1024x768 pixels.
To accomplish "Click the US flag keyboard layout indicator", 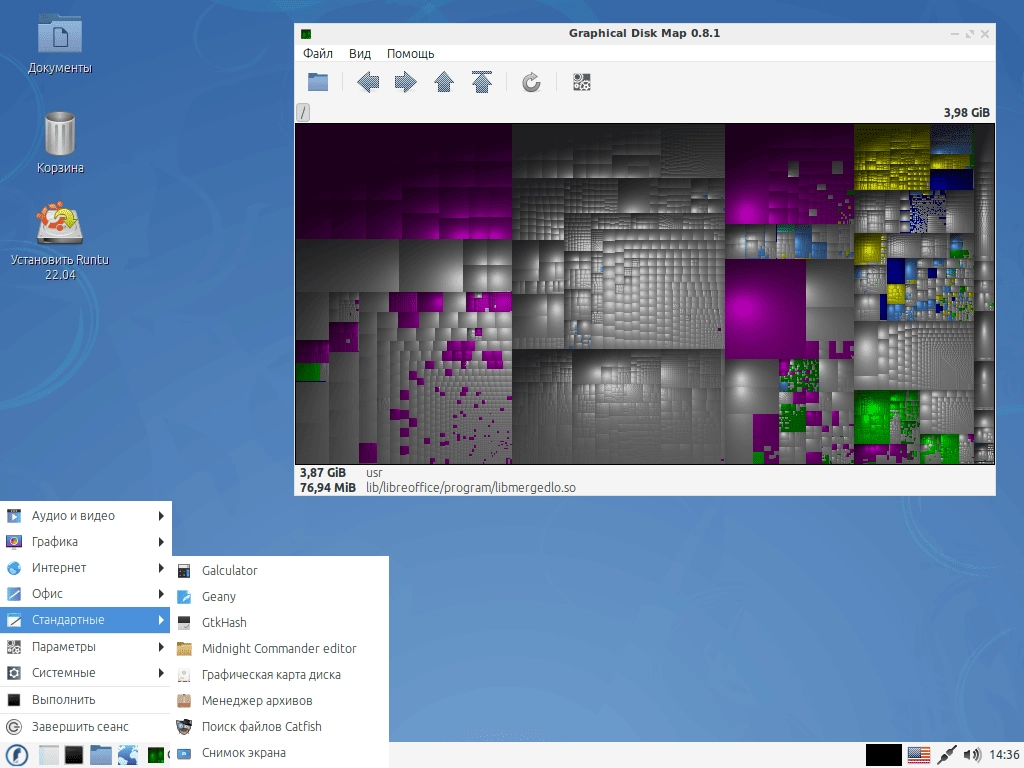I will [919, 755].
